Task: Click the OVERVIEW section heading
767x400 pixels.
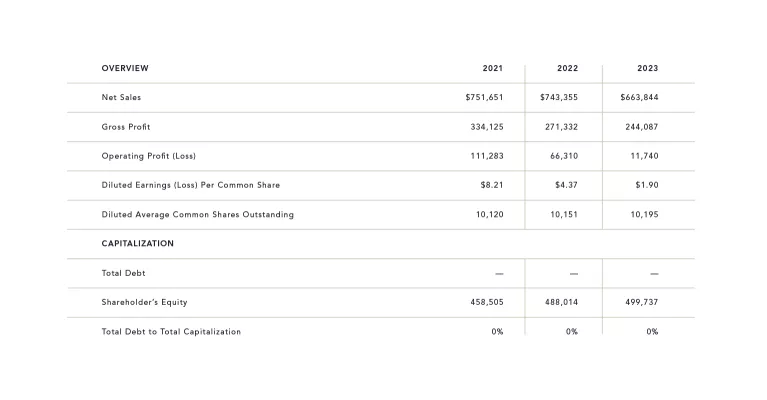Action: pyautogui.click(x=125, y=68)
